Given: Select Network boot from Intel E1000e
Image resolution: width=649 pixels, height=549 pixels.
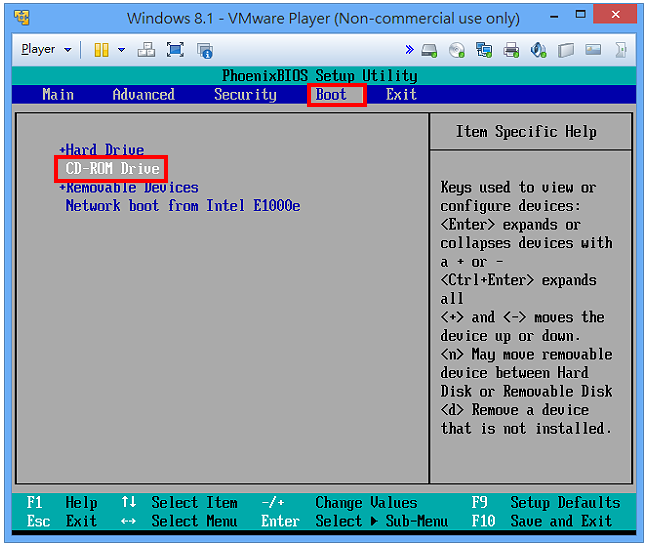Looking at the screenshot, I should [183, 206].
